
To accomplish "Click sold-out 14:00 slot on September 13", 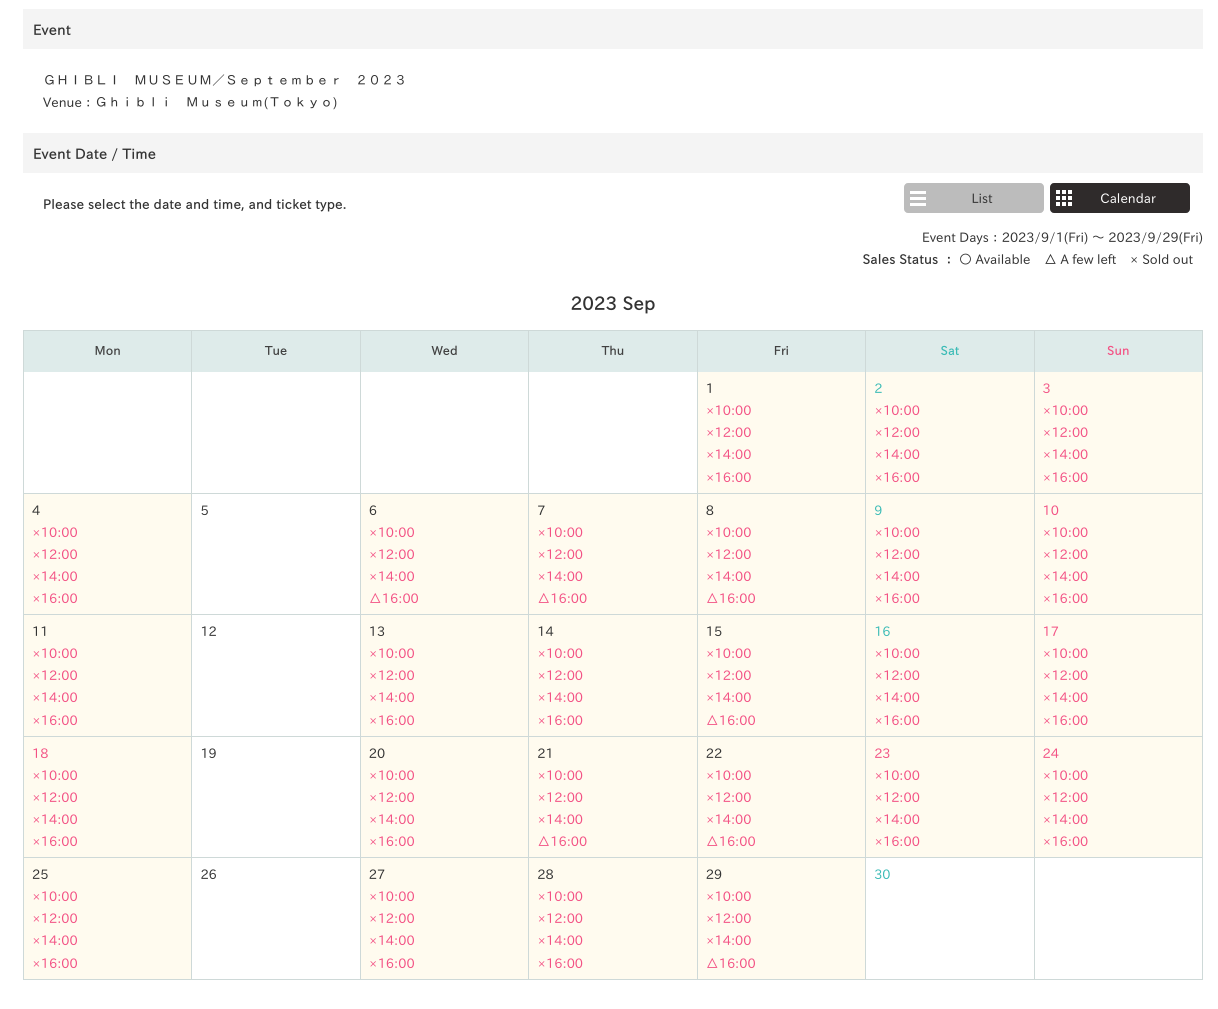I will tap(392, 697).
